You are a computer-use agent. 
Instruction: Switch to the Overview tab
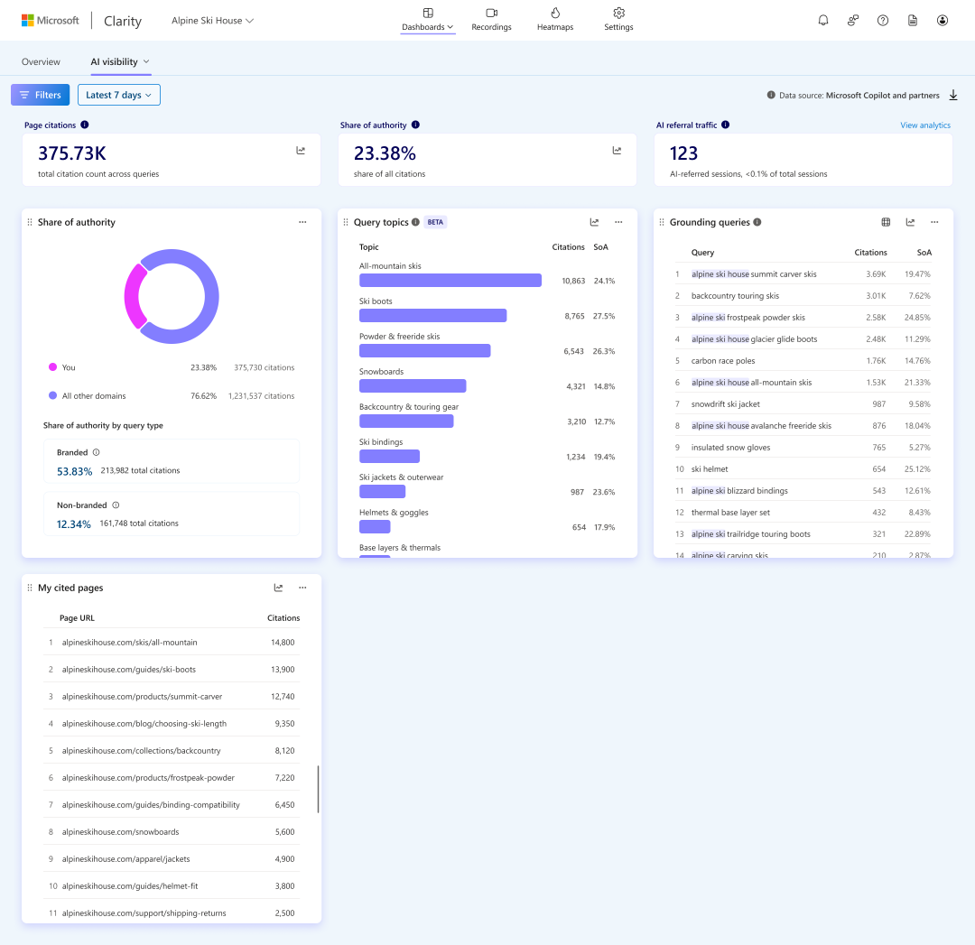click(41, 62)
